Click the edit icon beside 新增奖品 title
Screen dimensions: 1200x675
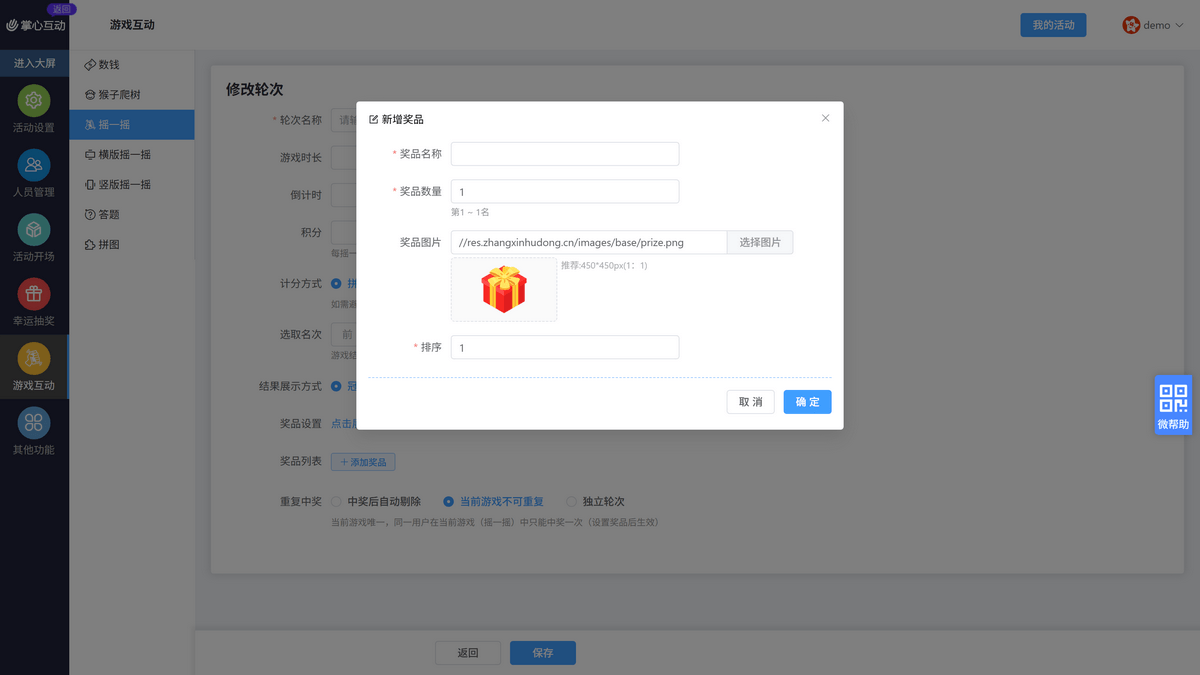pyautogui.click(x=374, y=120)
